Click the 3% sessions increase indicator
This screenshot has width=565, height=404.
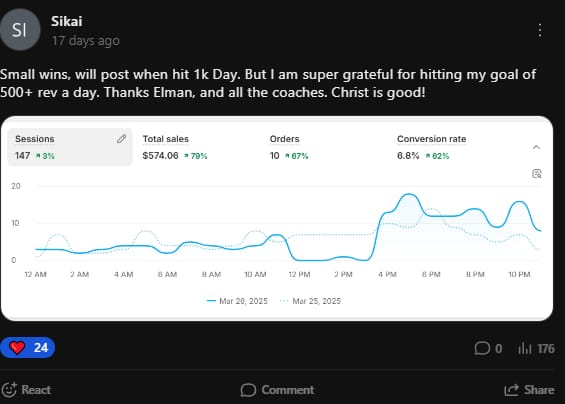coord(45,156)
